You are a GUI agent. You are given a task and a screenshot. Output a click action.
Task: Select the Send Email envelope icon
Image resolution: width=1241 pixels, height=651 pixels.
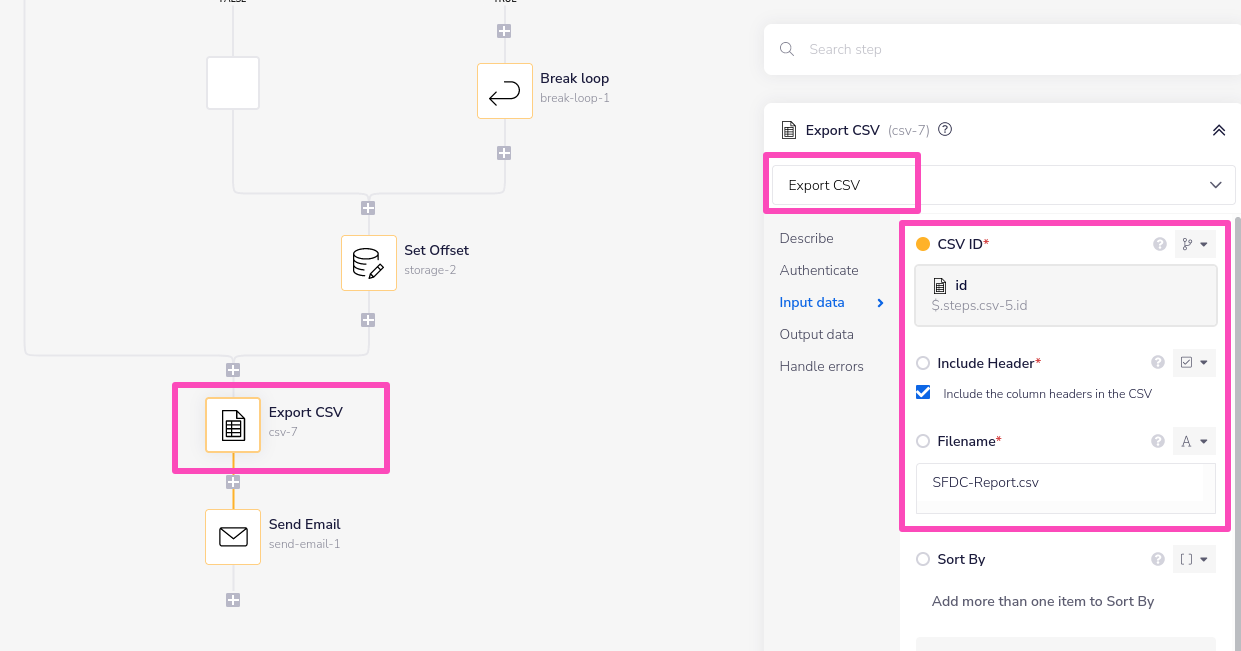(x=233, y=537)
